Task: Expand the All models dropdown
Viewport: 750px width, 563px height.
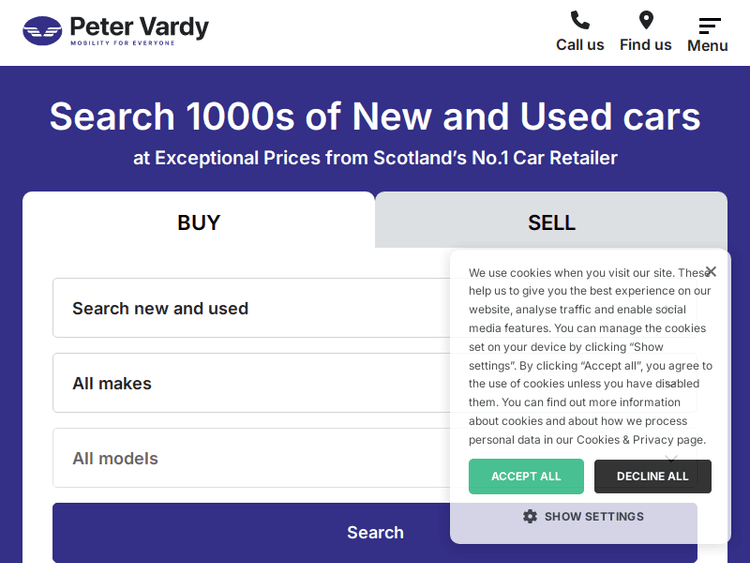Action: point(250,458)
